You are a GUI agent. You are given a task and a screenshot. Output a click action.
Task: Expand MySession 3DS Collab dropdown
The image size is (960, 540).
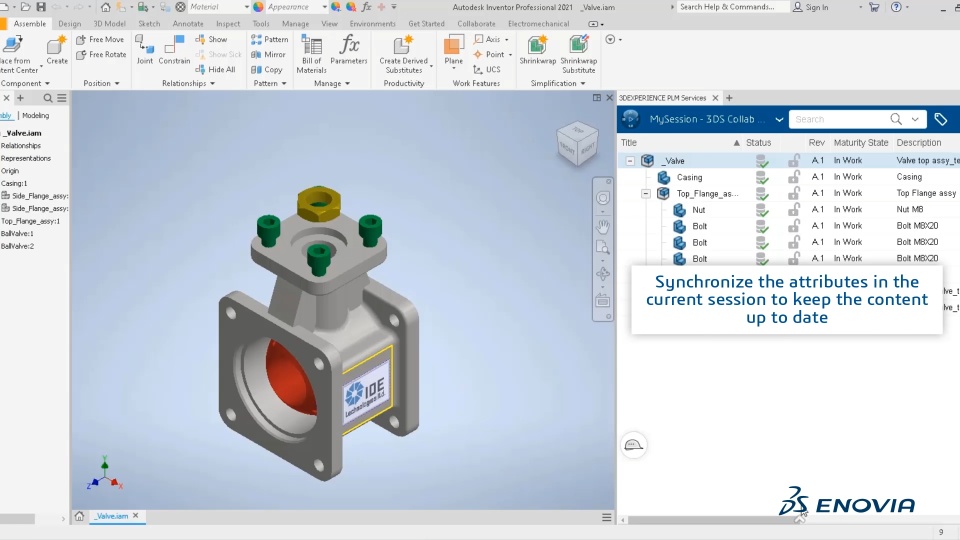[779, 119]
